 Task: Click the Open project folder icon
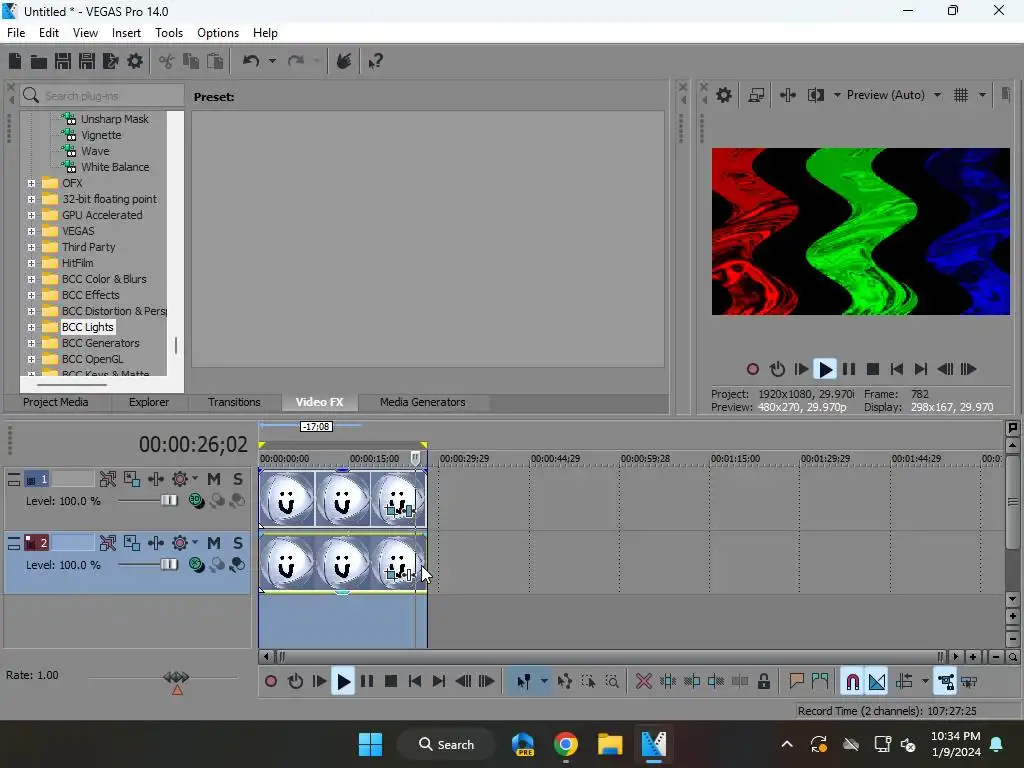tap(39, 61)
